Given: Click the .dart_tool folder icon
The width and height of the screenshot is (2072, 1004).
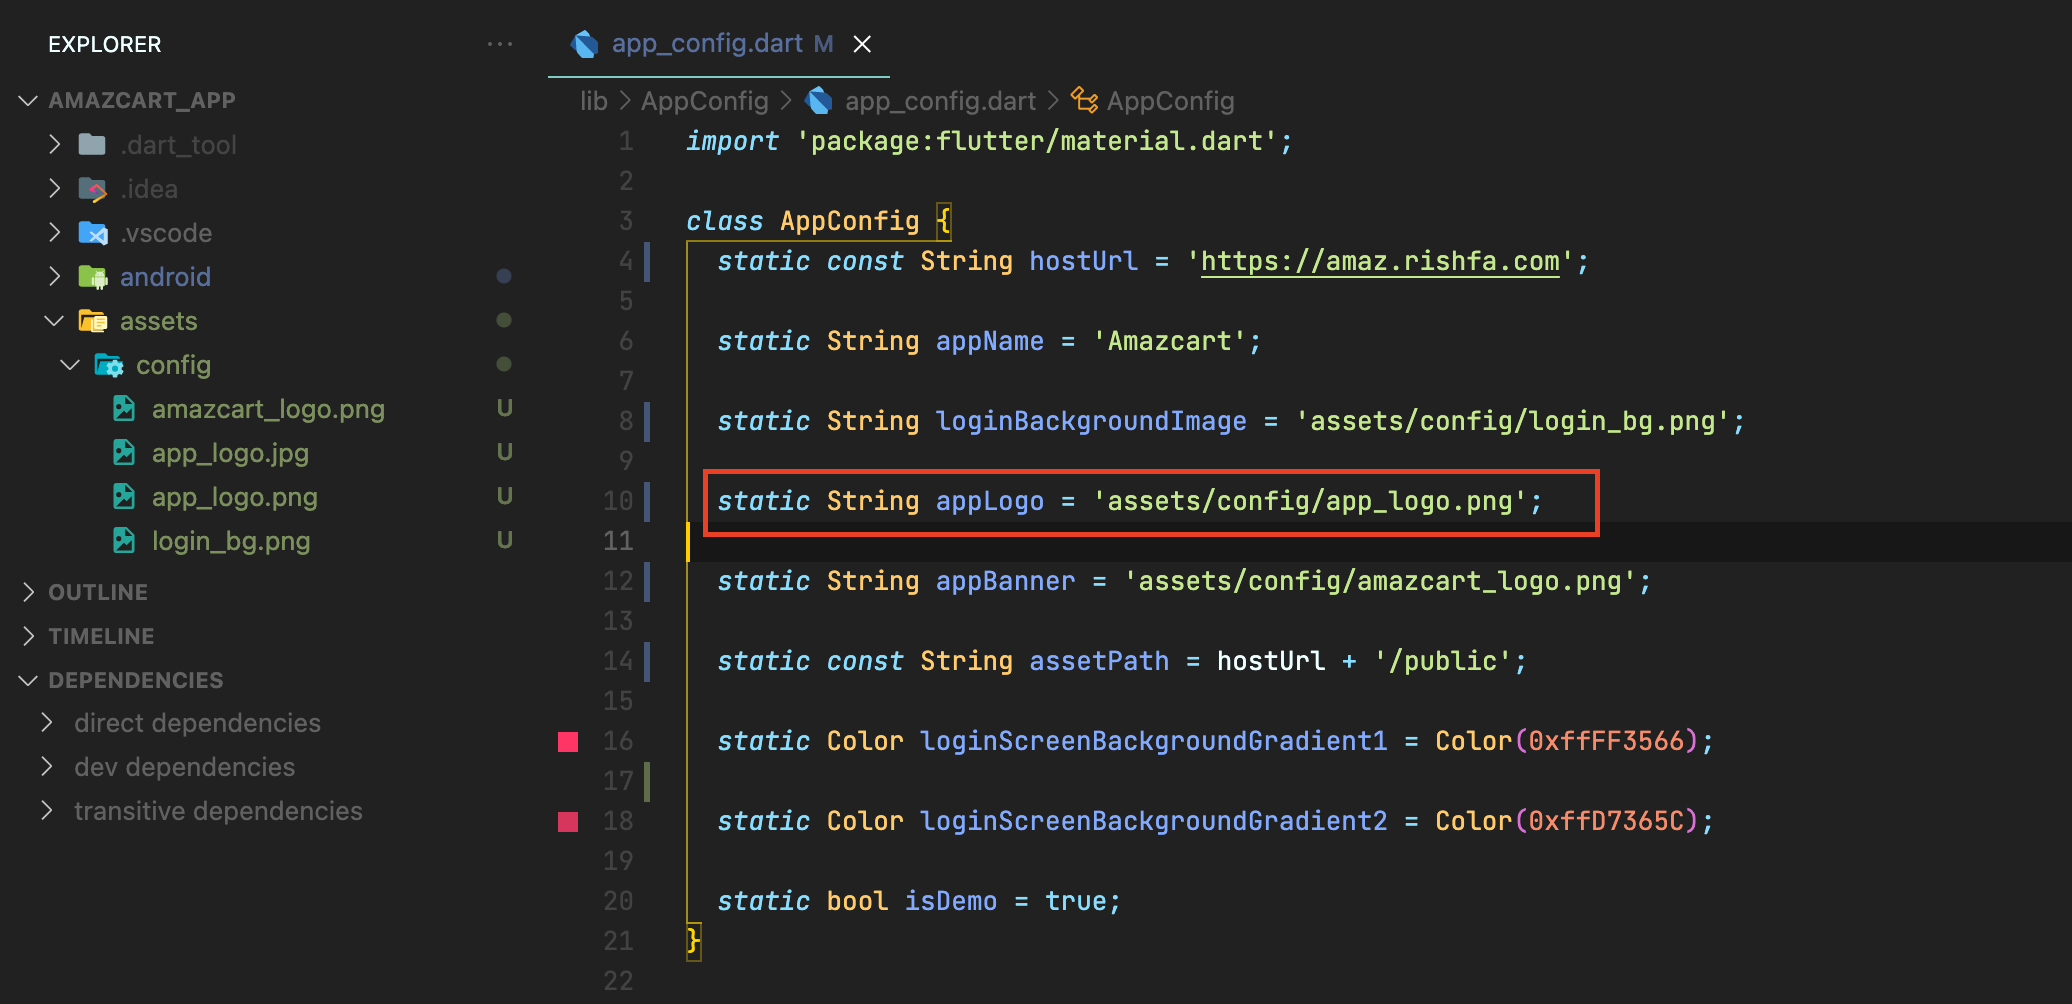Looking at the screenshot, I should click(92, 145).
